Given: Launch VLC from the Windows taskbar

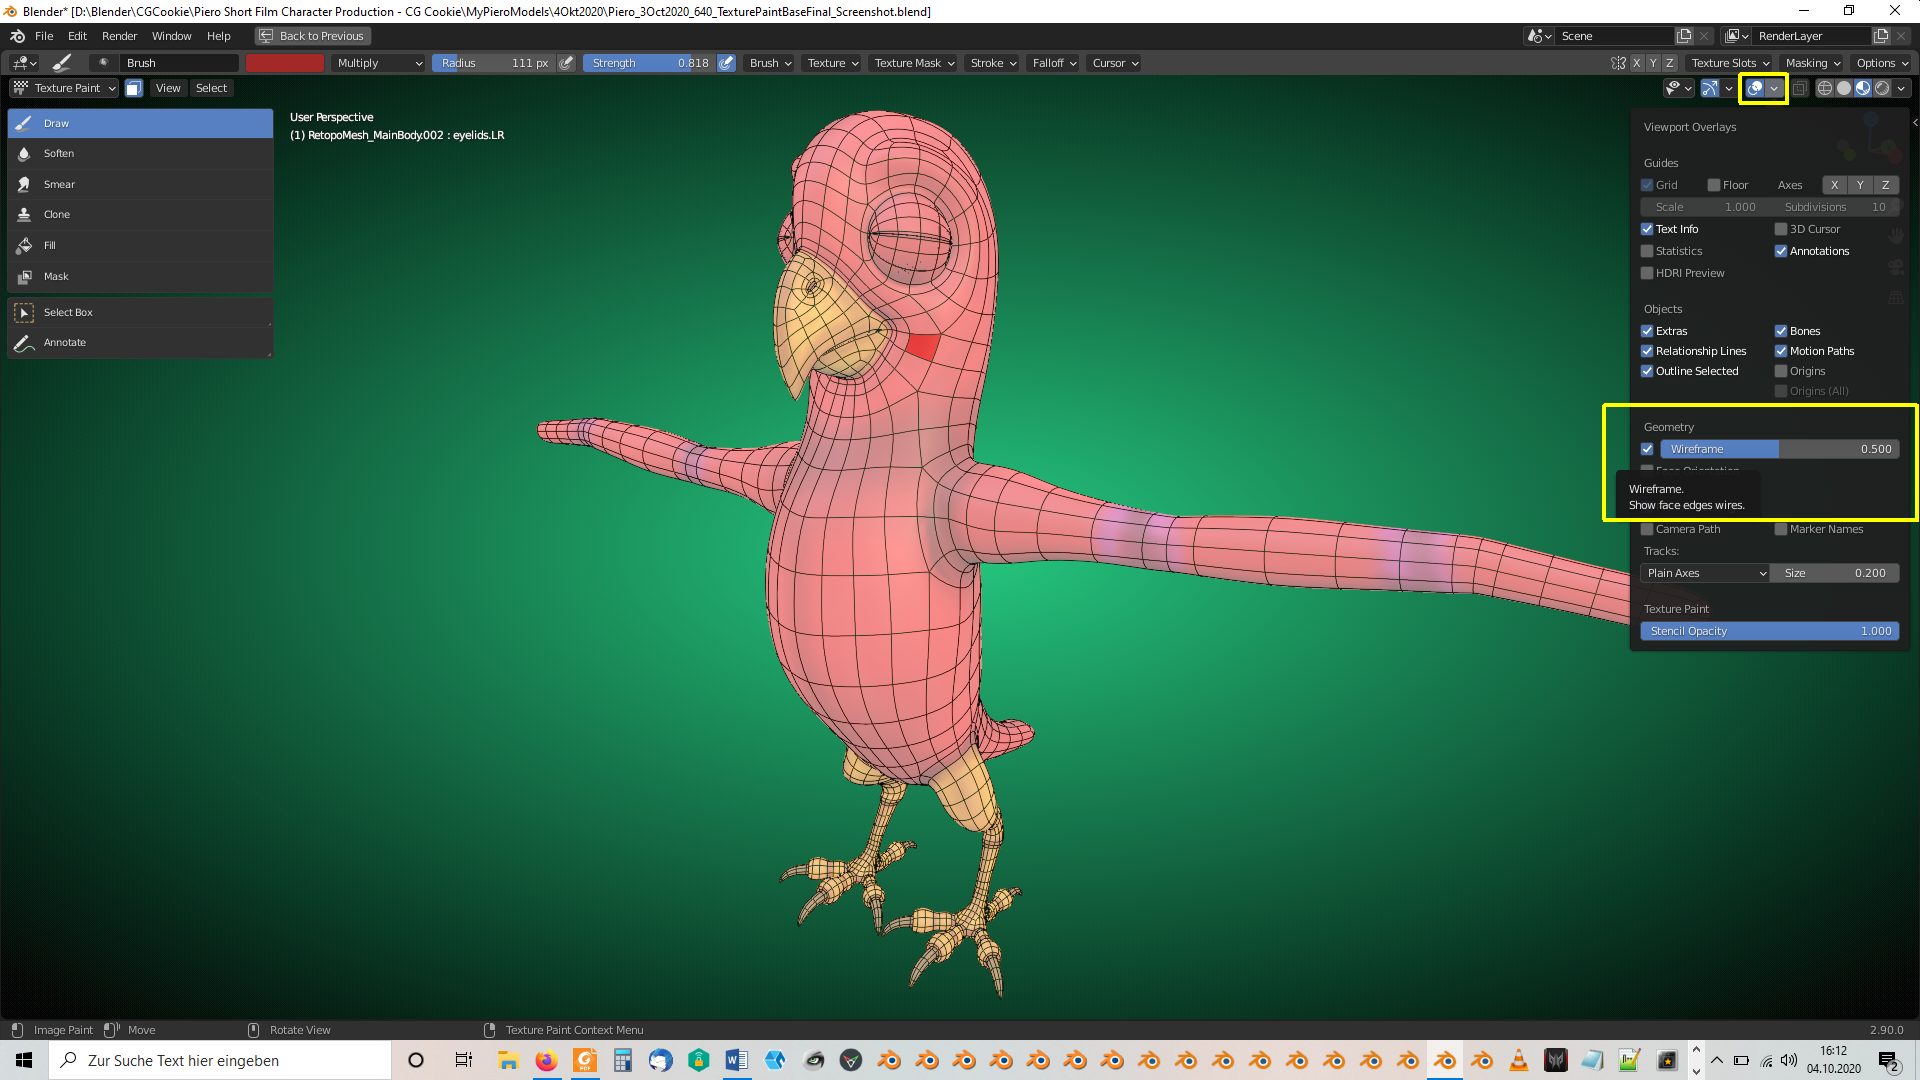Looking at the screenshot, I should pyautogui.click(x=1518, y=1061).
